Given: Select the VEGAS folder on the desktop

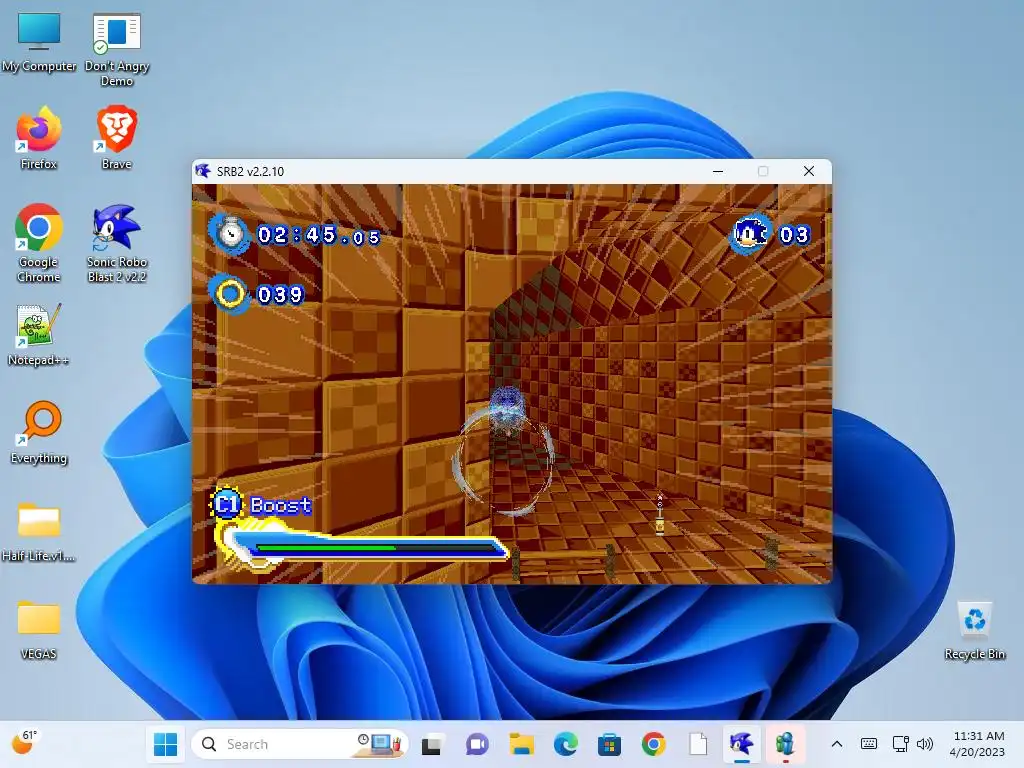Looking at the screenshot, I should coord(39,629).
